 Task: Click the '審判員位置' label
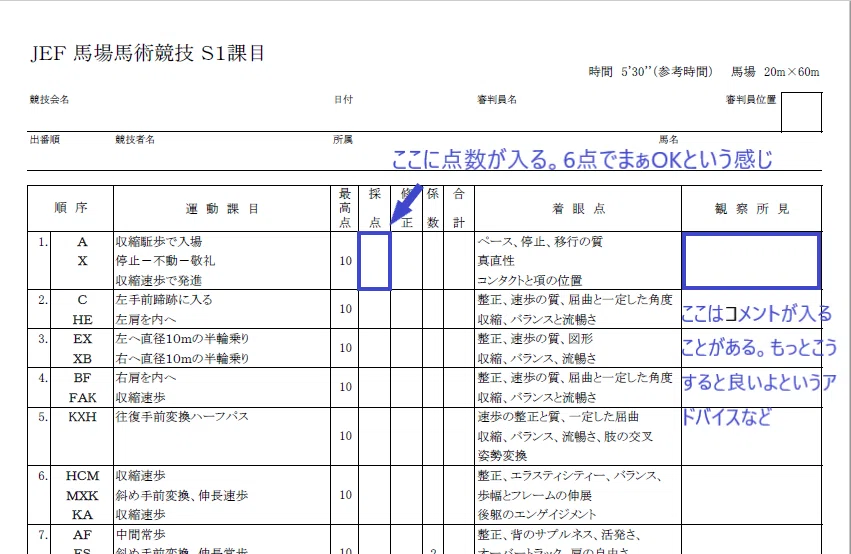pos(751,99)
